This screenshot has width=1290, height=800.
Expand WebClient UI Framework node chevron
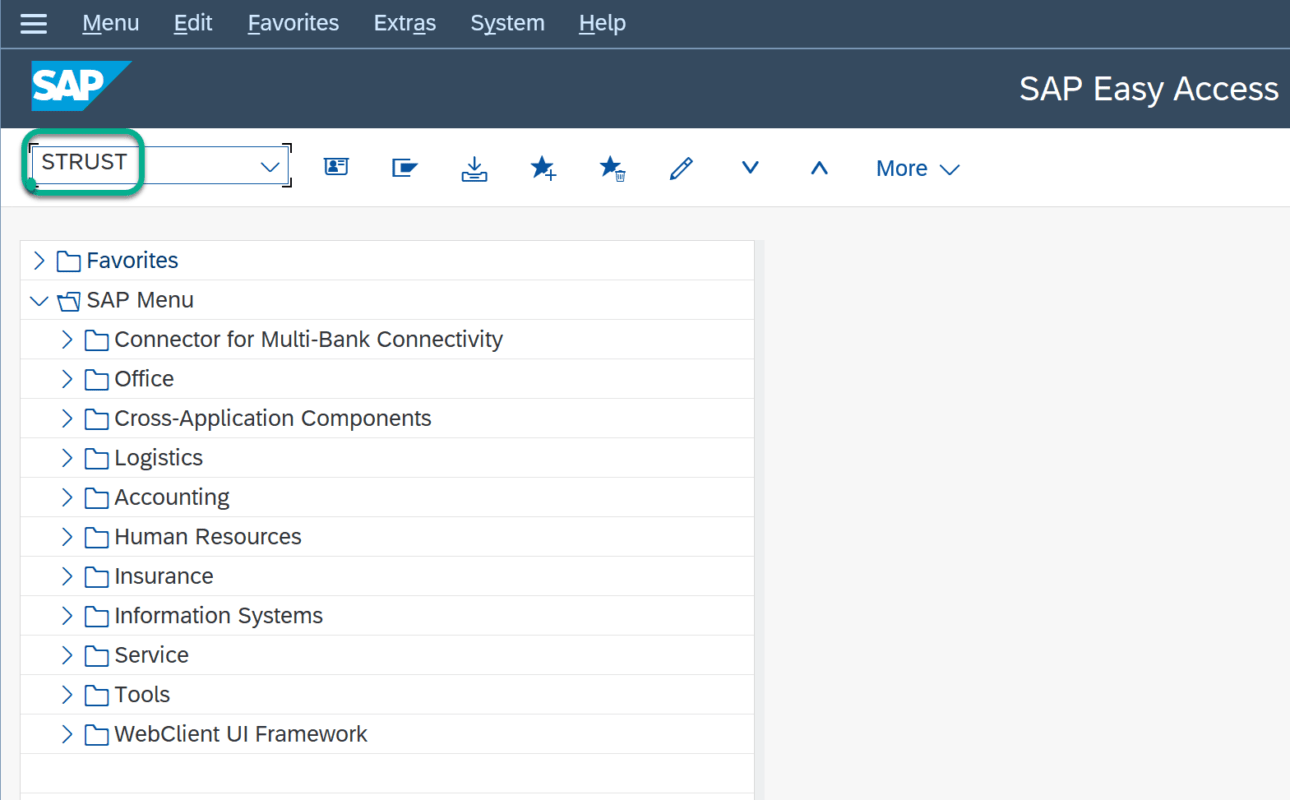tap(67, 734)
